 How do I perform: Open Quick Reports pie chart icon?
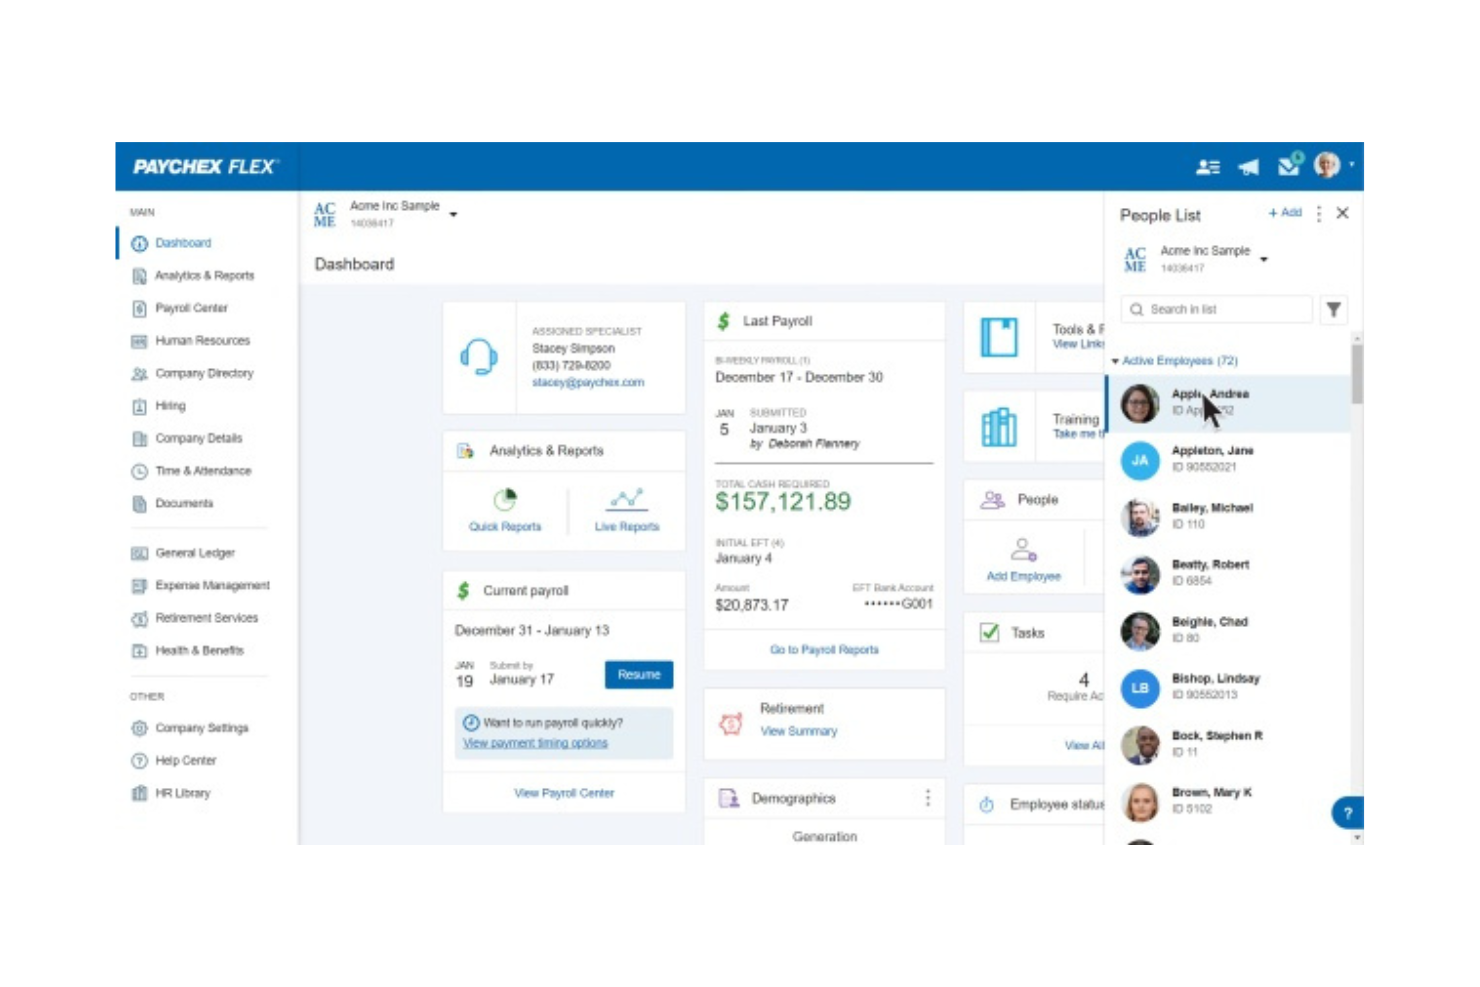[x=505, y=499]
